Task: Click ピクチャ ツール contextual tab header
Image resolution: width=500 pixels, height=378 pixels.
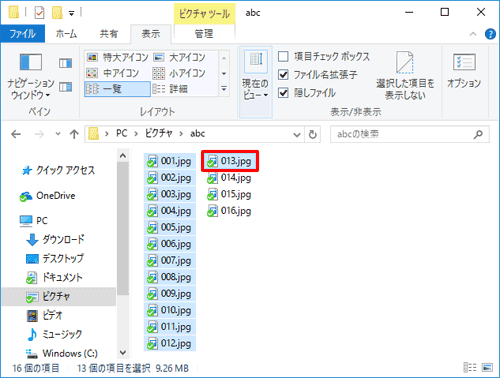Action: [204, 14]
